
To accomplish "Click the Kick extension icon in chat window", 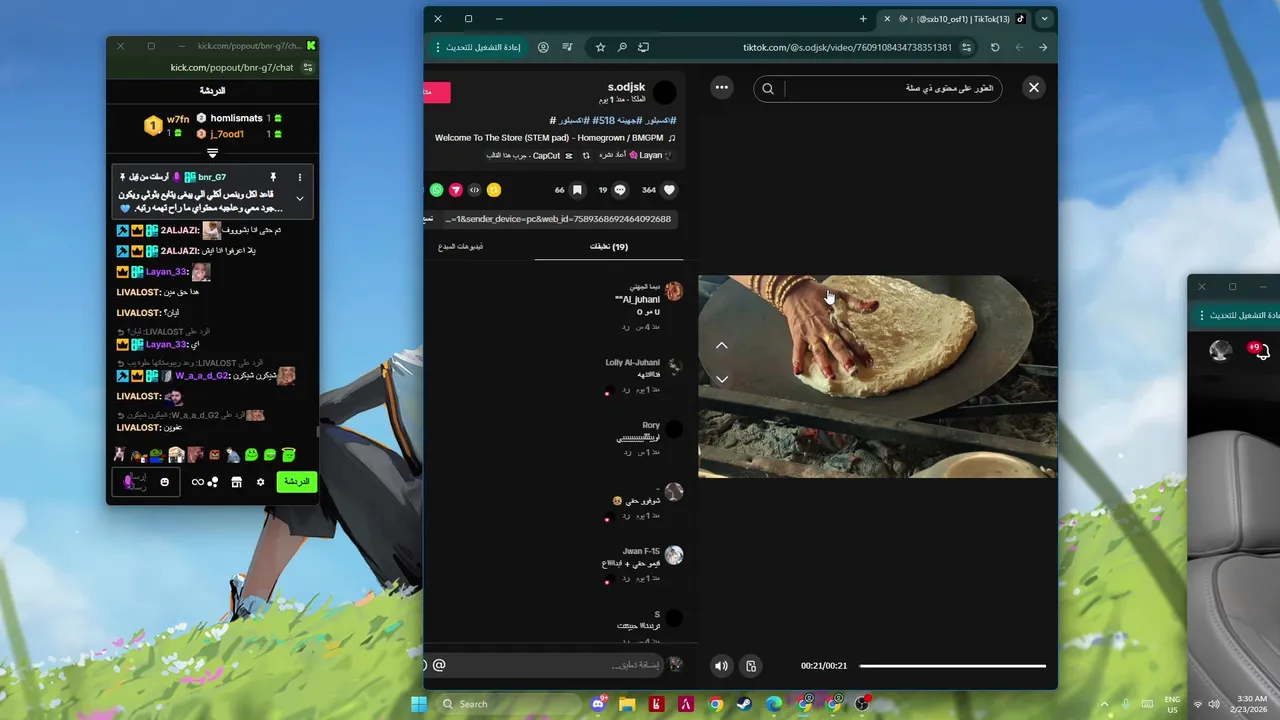I will [x=311, y=45].
